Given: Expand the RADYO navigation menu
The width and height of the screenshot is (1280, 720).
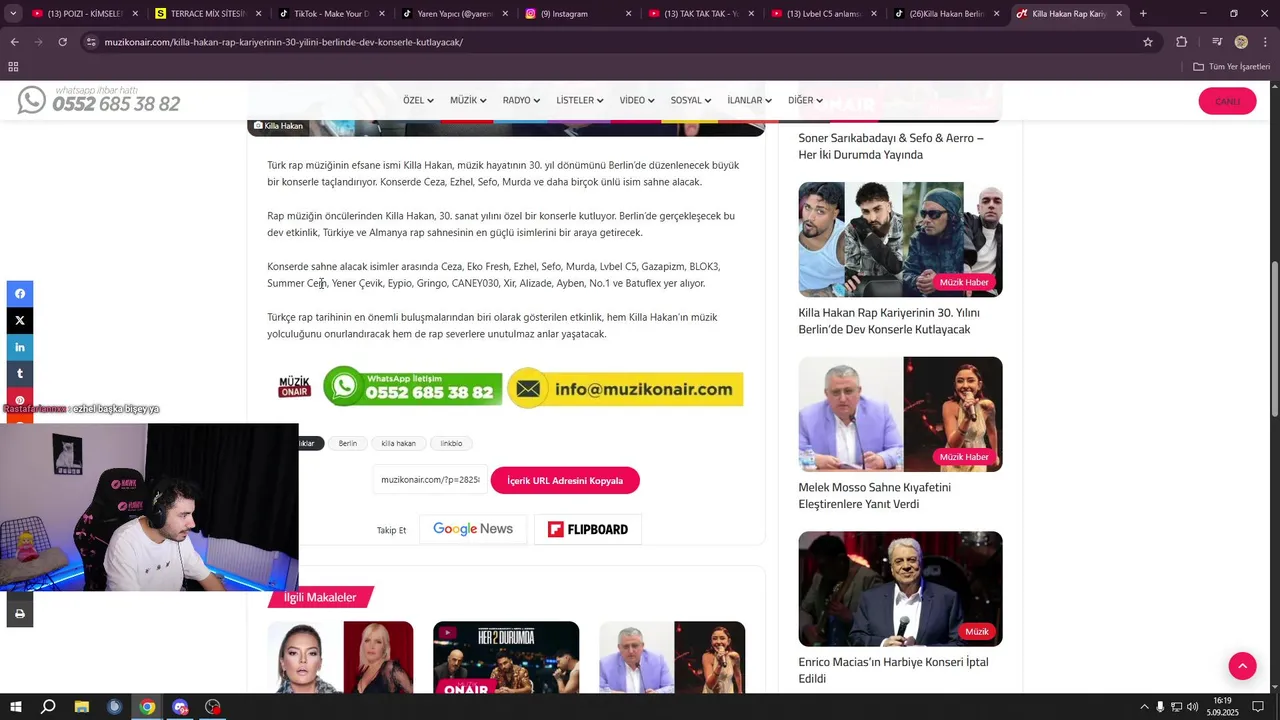Looking at the screenshot, I should pyautogui.click(x=521, y=101).
